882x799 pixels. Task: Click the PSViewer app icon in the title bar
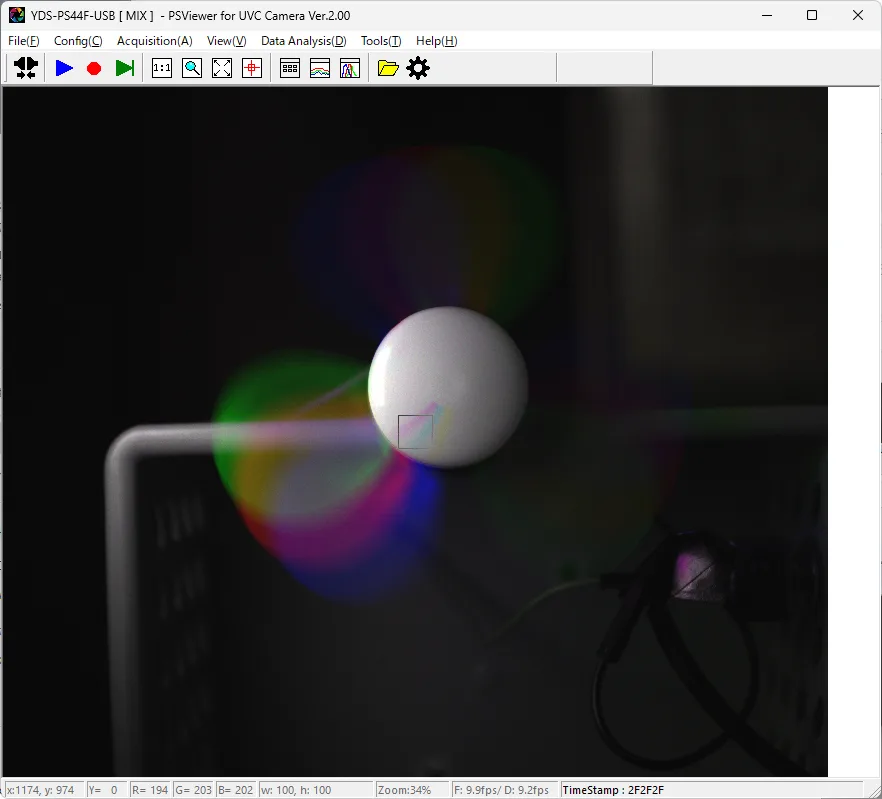point(17,15)
